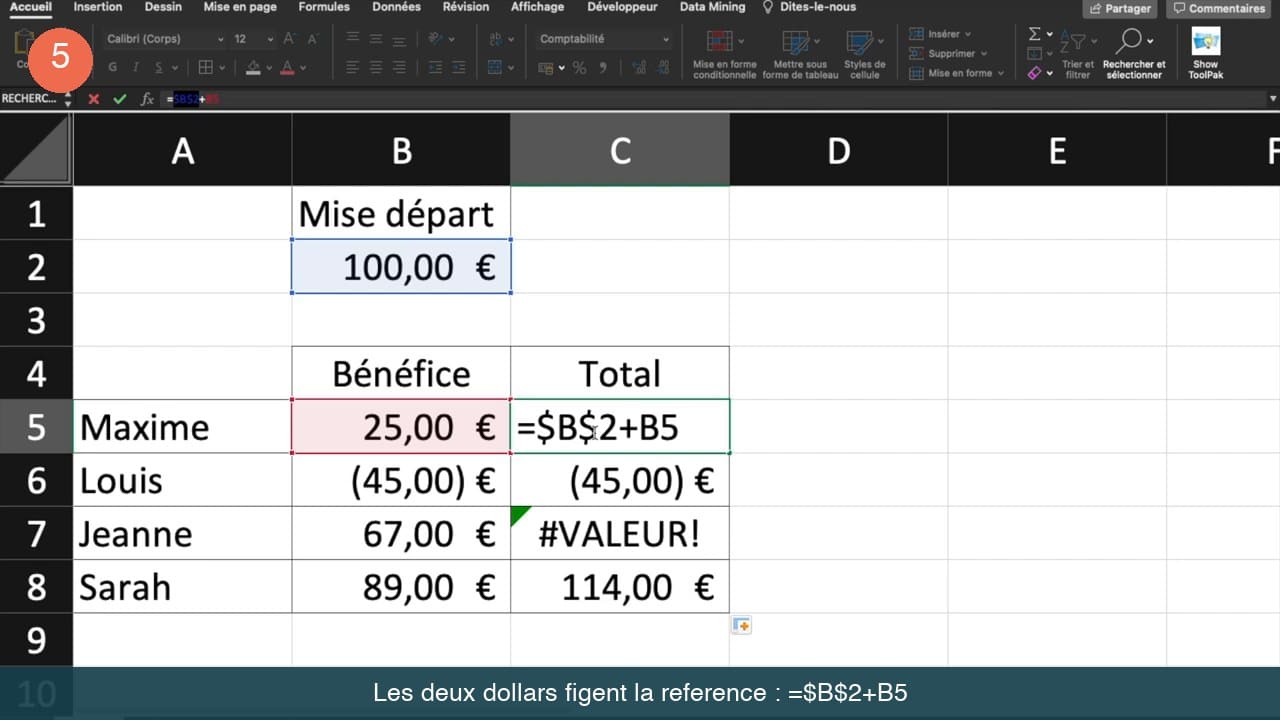Increase font size with larger A
The image size is (1280, 720).
click(289, 39)
